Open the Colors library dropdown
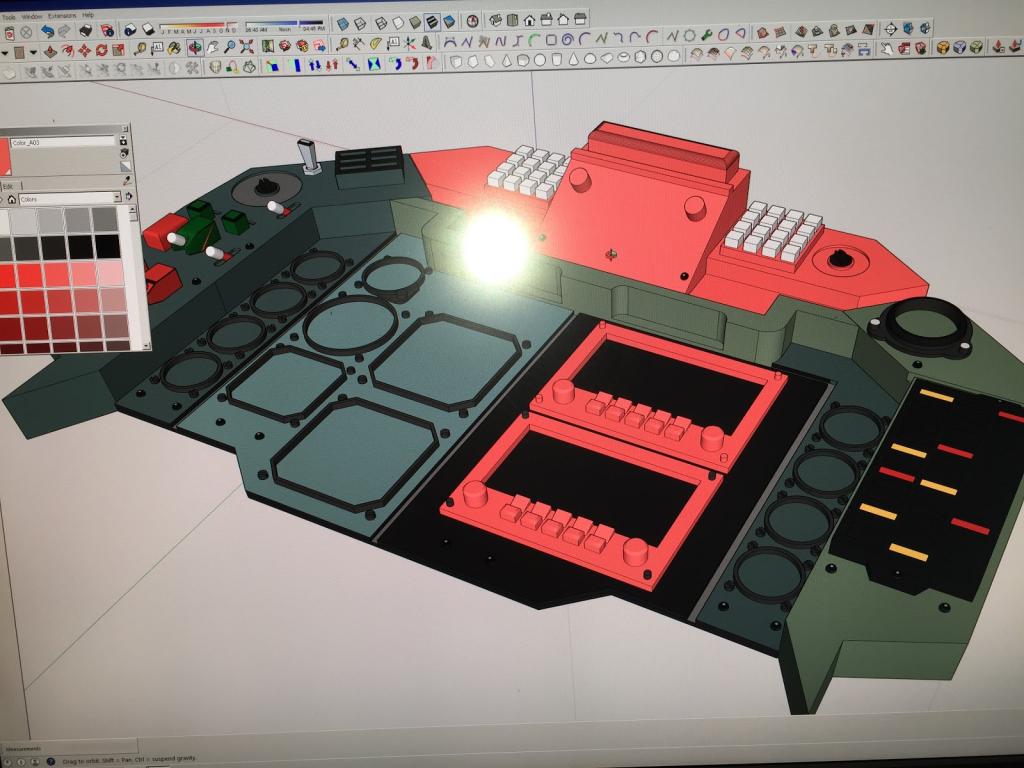The height and width of the screenshot is (768, 1024). pos(117,199)
